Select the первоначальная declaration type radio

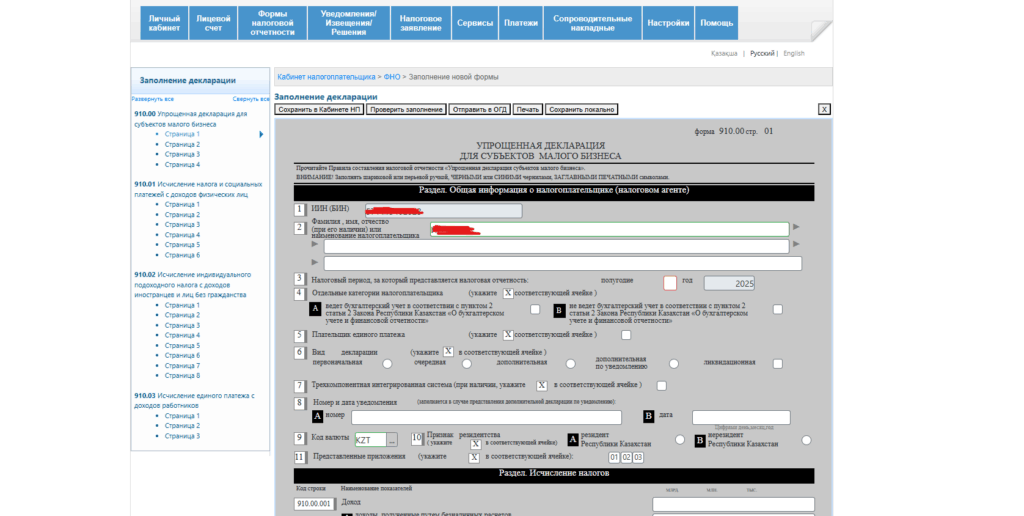tap(385, 364)
